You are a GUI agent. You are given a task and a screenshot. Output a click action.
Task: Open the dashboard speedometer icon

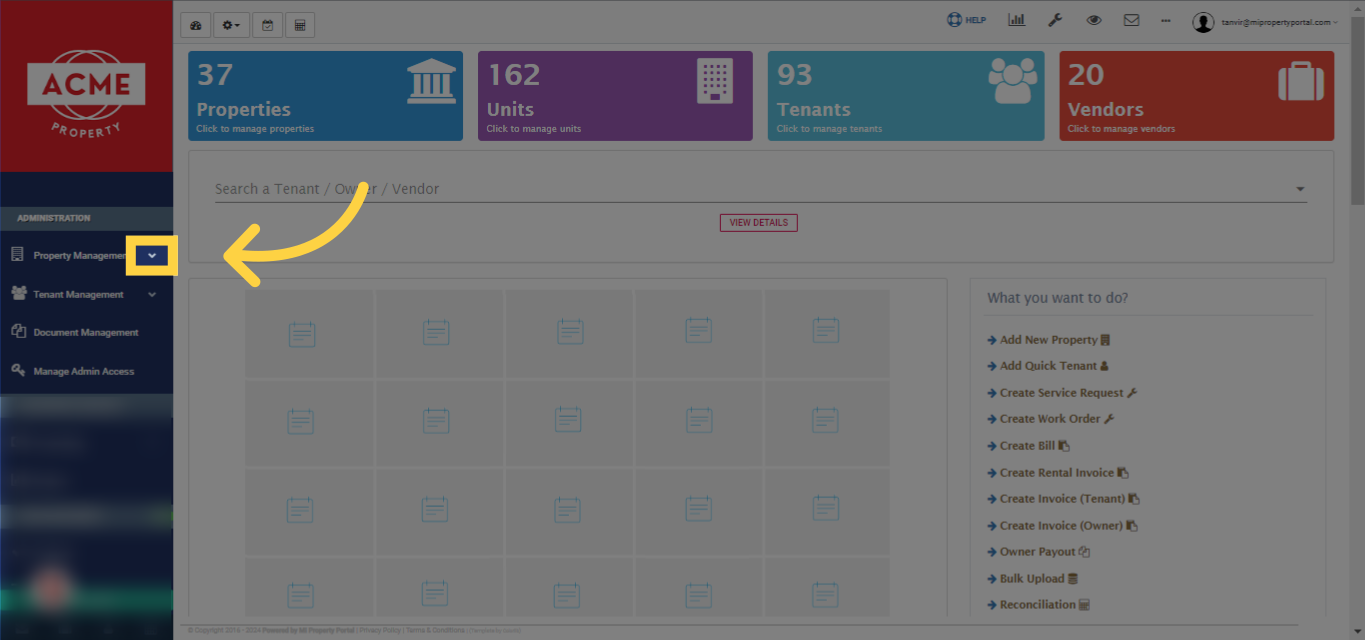195,24
